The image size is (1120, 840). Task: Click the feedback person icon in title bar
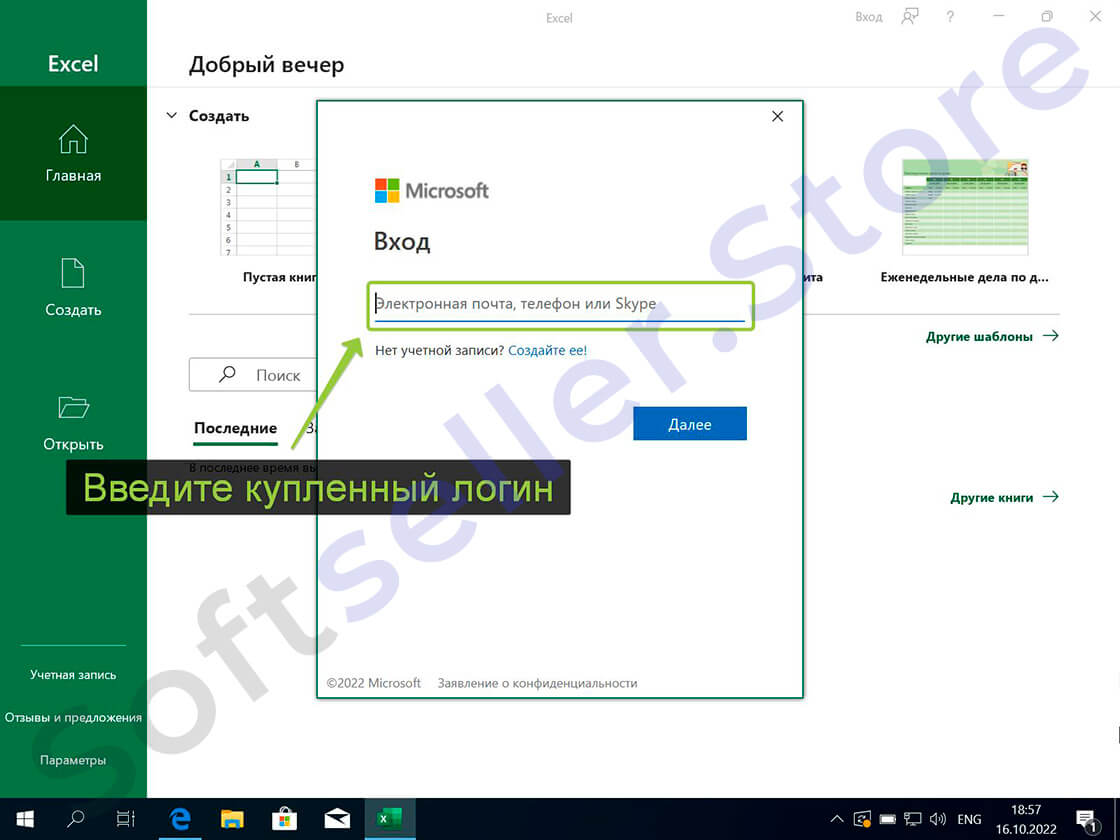909,16
